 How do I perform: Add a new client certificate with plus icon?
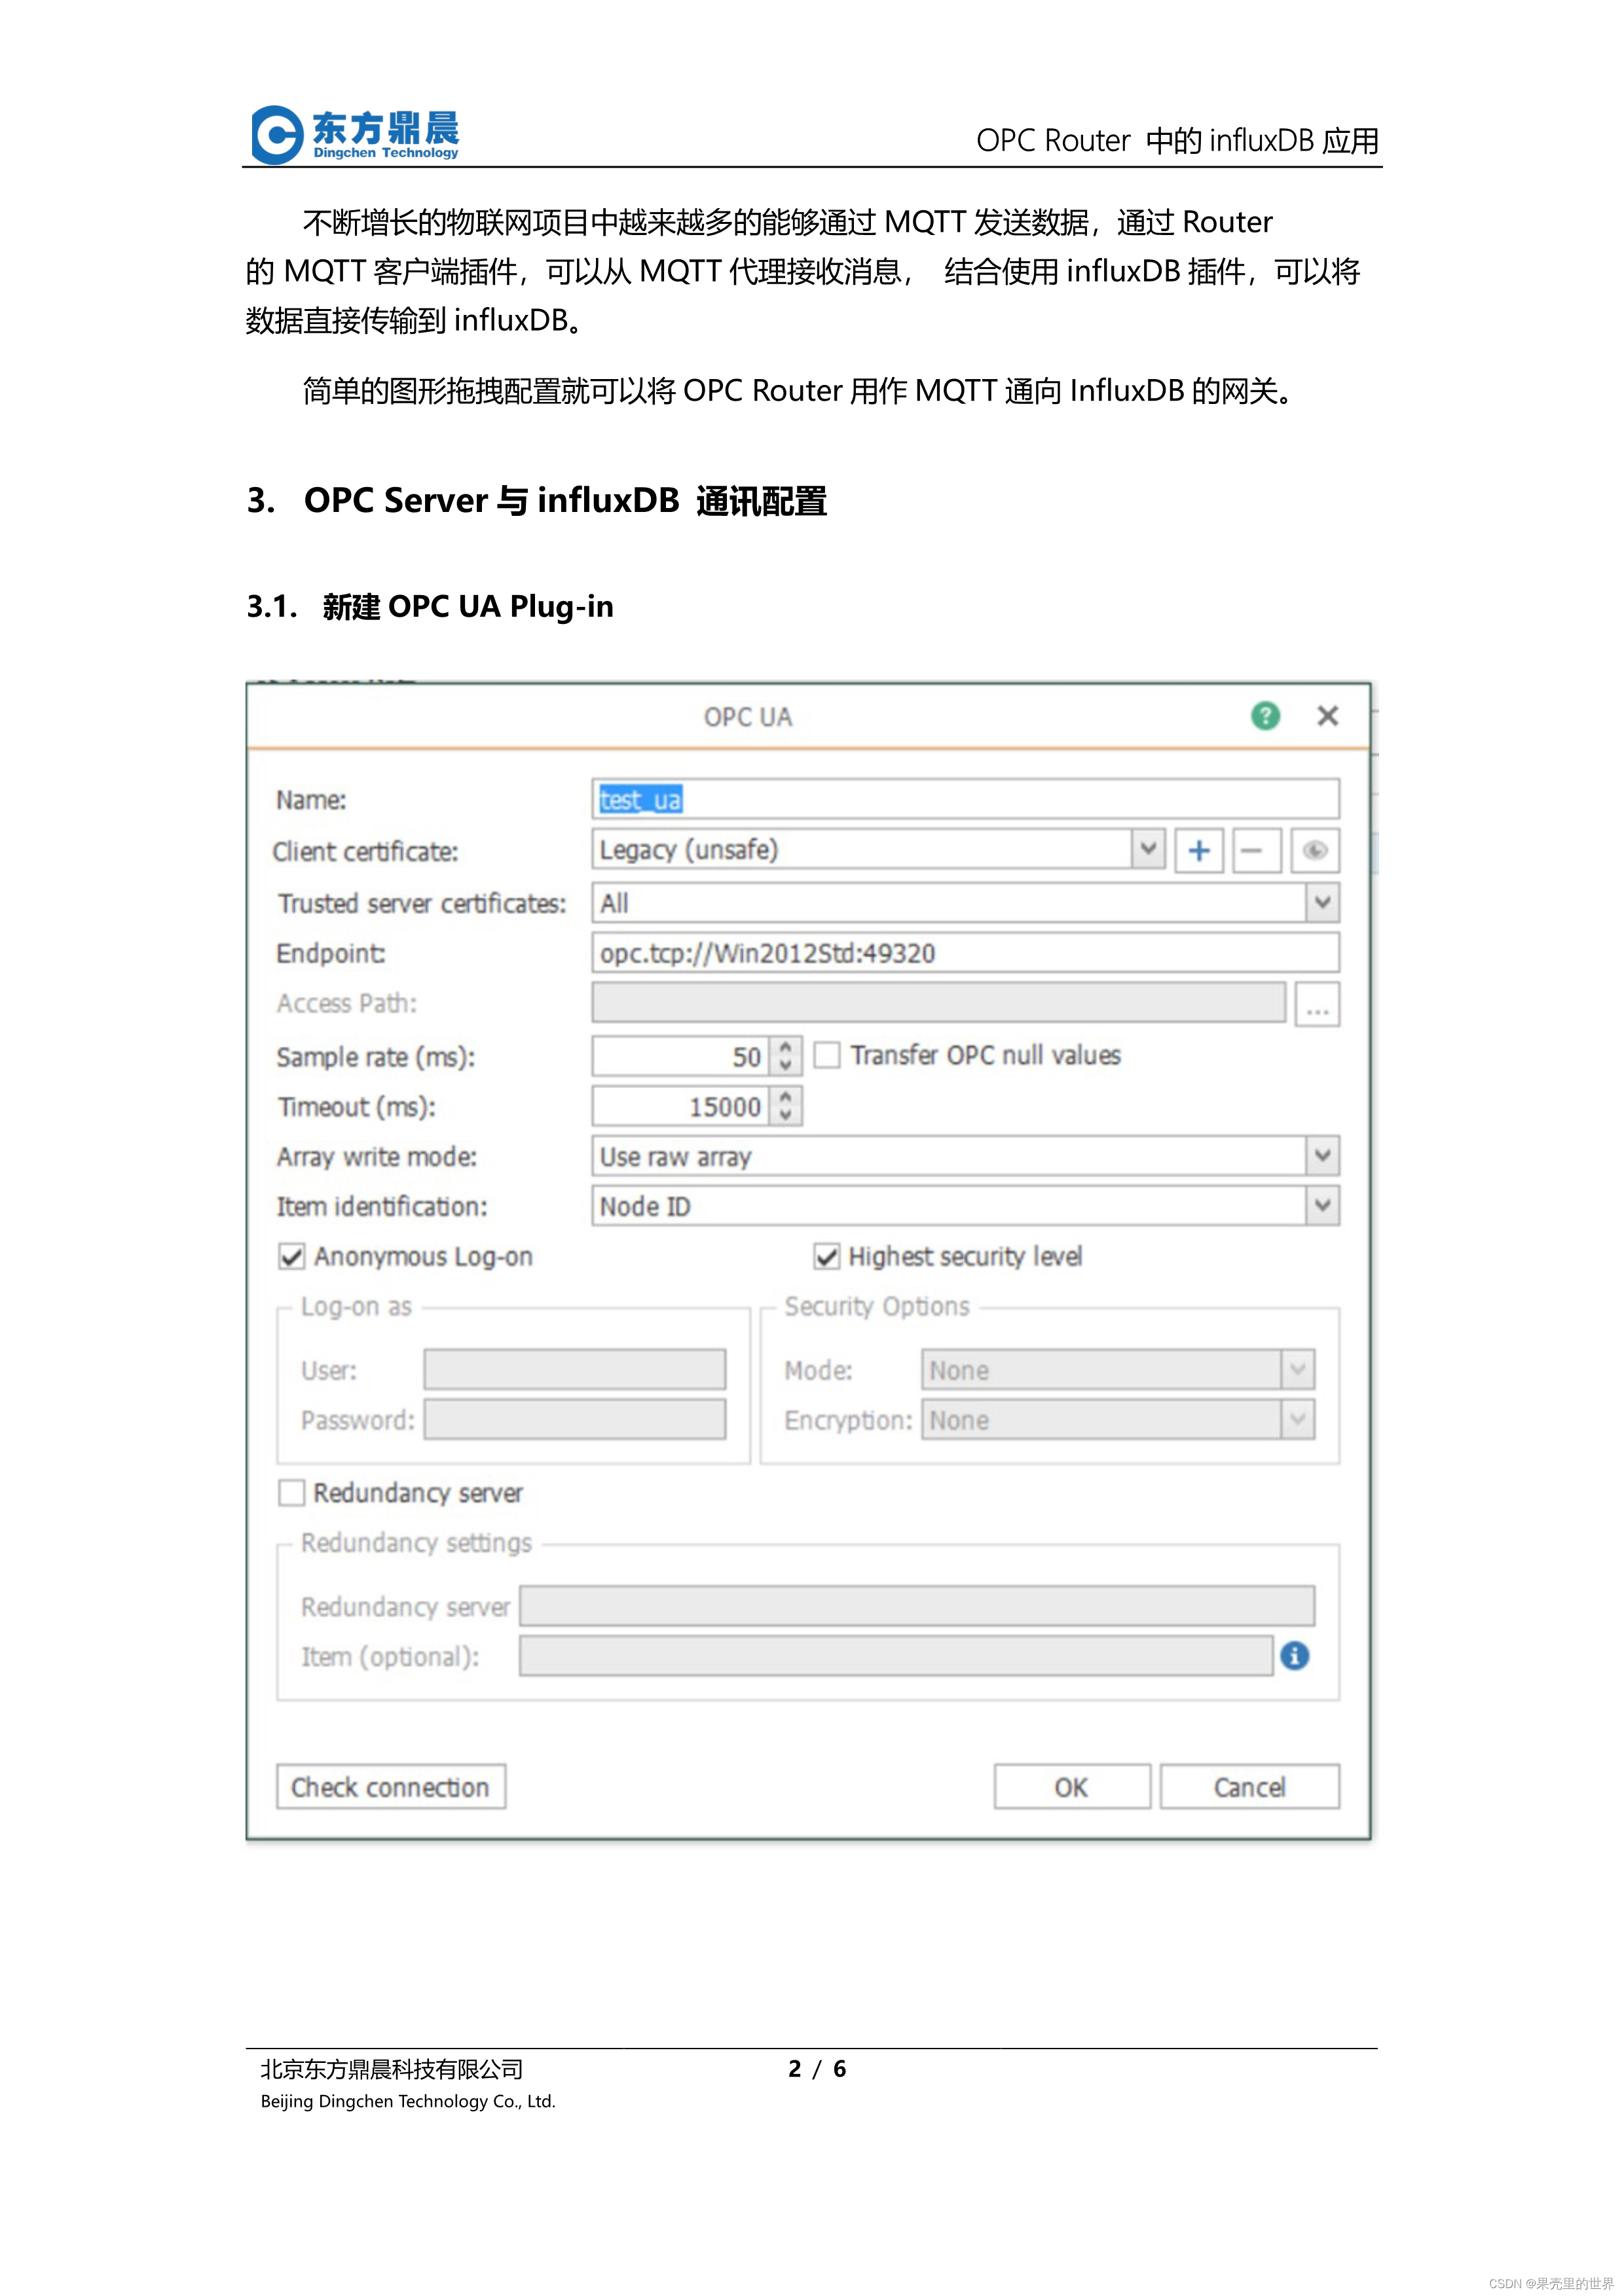1199,851
